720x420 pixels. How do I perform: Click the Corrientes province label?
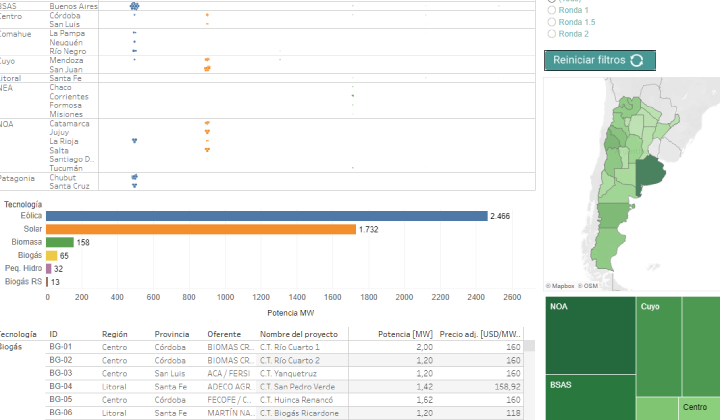pyautogui.click(x=69, y=96)
